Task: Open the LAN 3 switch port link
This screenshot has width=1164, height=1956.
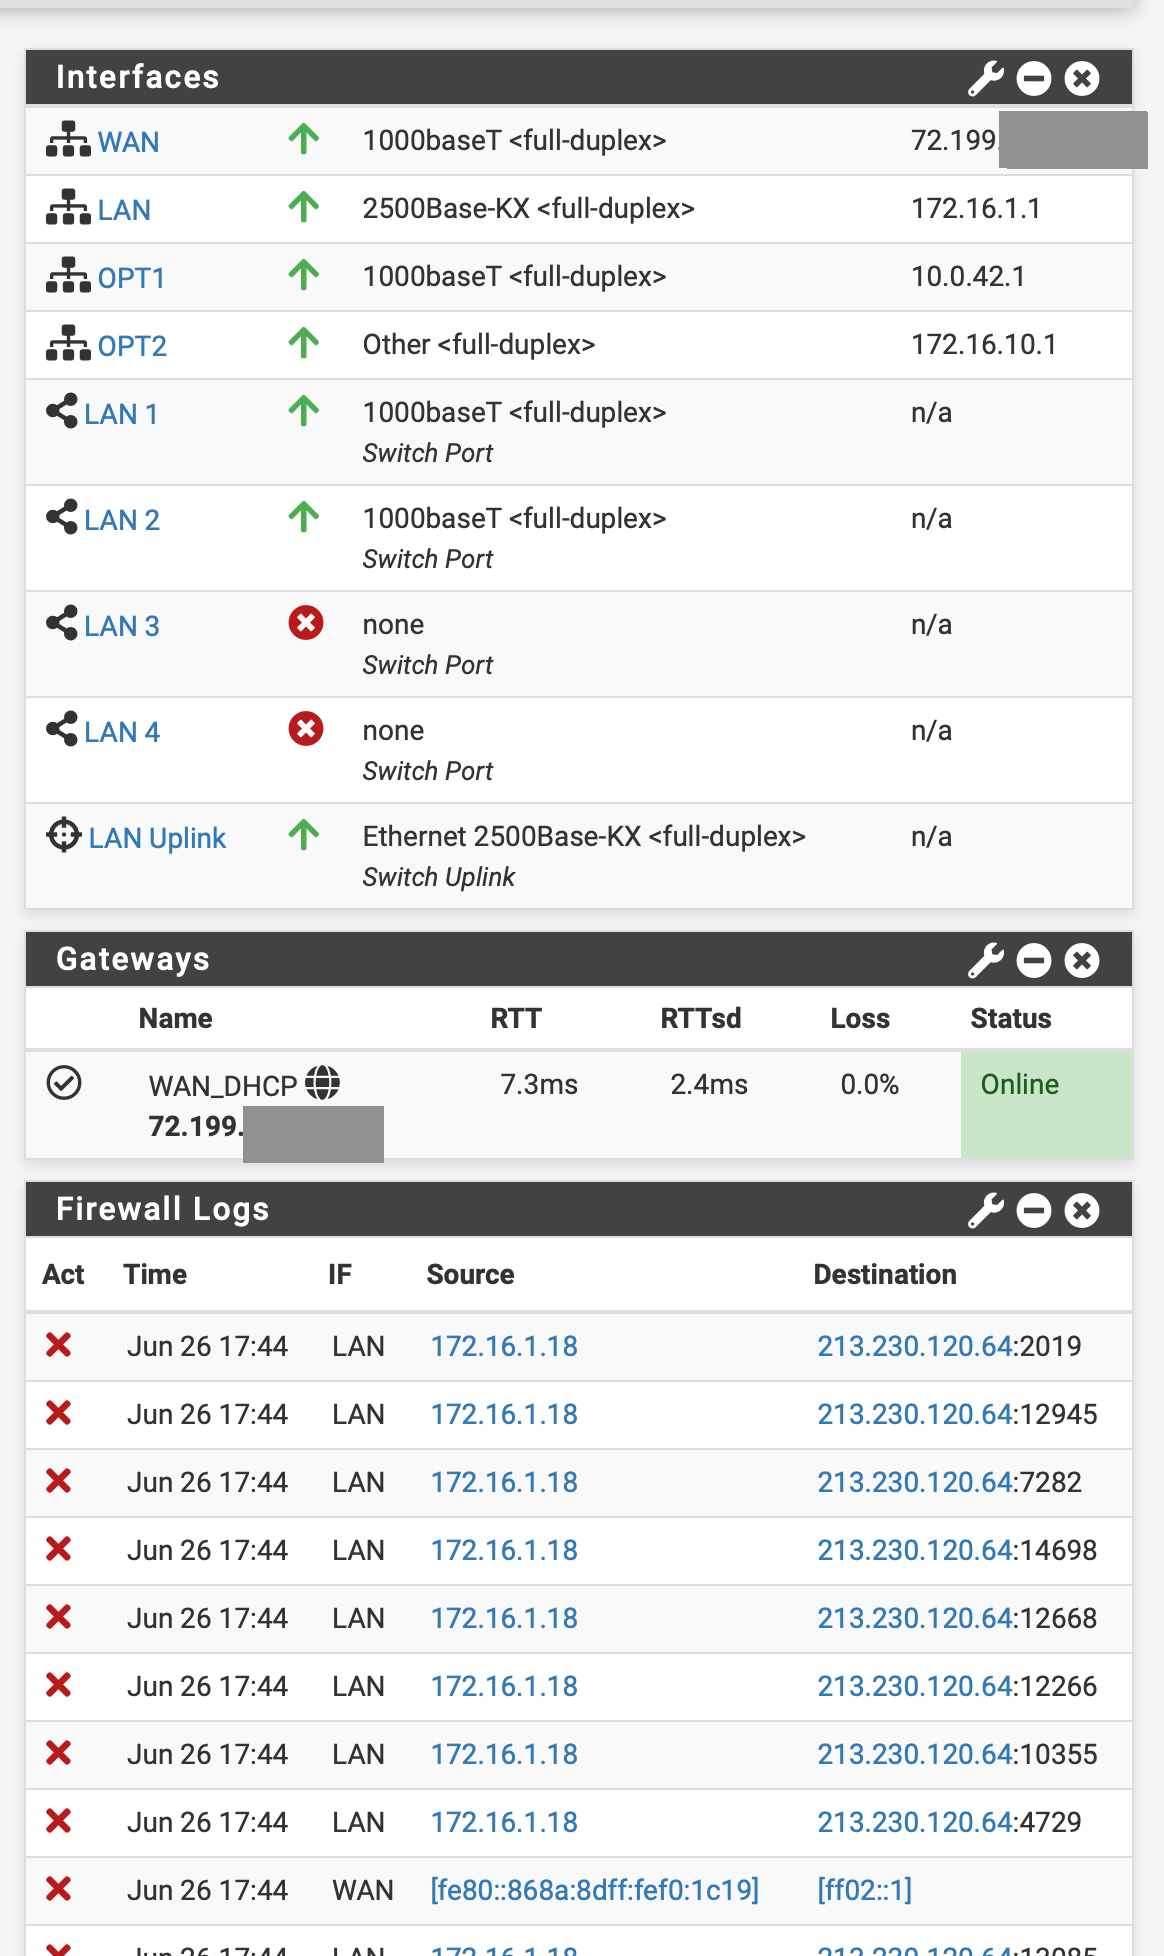Action: click(122, 626)
